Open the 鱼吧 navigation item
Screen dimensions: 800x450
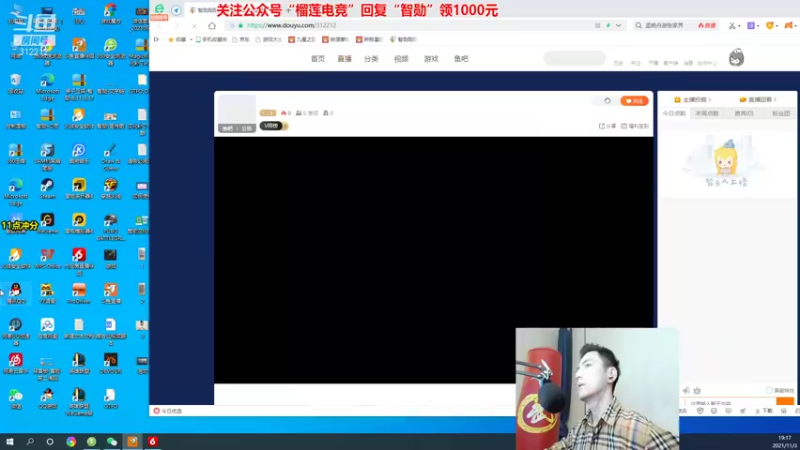point(461,59)
